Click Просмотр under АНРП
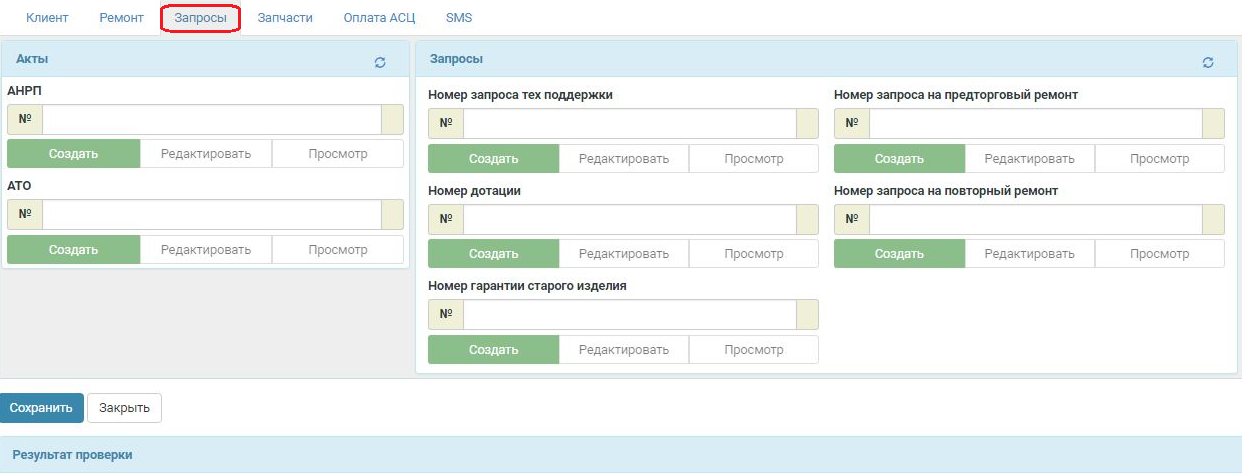This screenshot has width=1242, height=474. click(x=338, y=154)
